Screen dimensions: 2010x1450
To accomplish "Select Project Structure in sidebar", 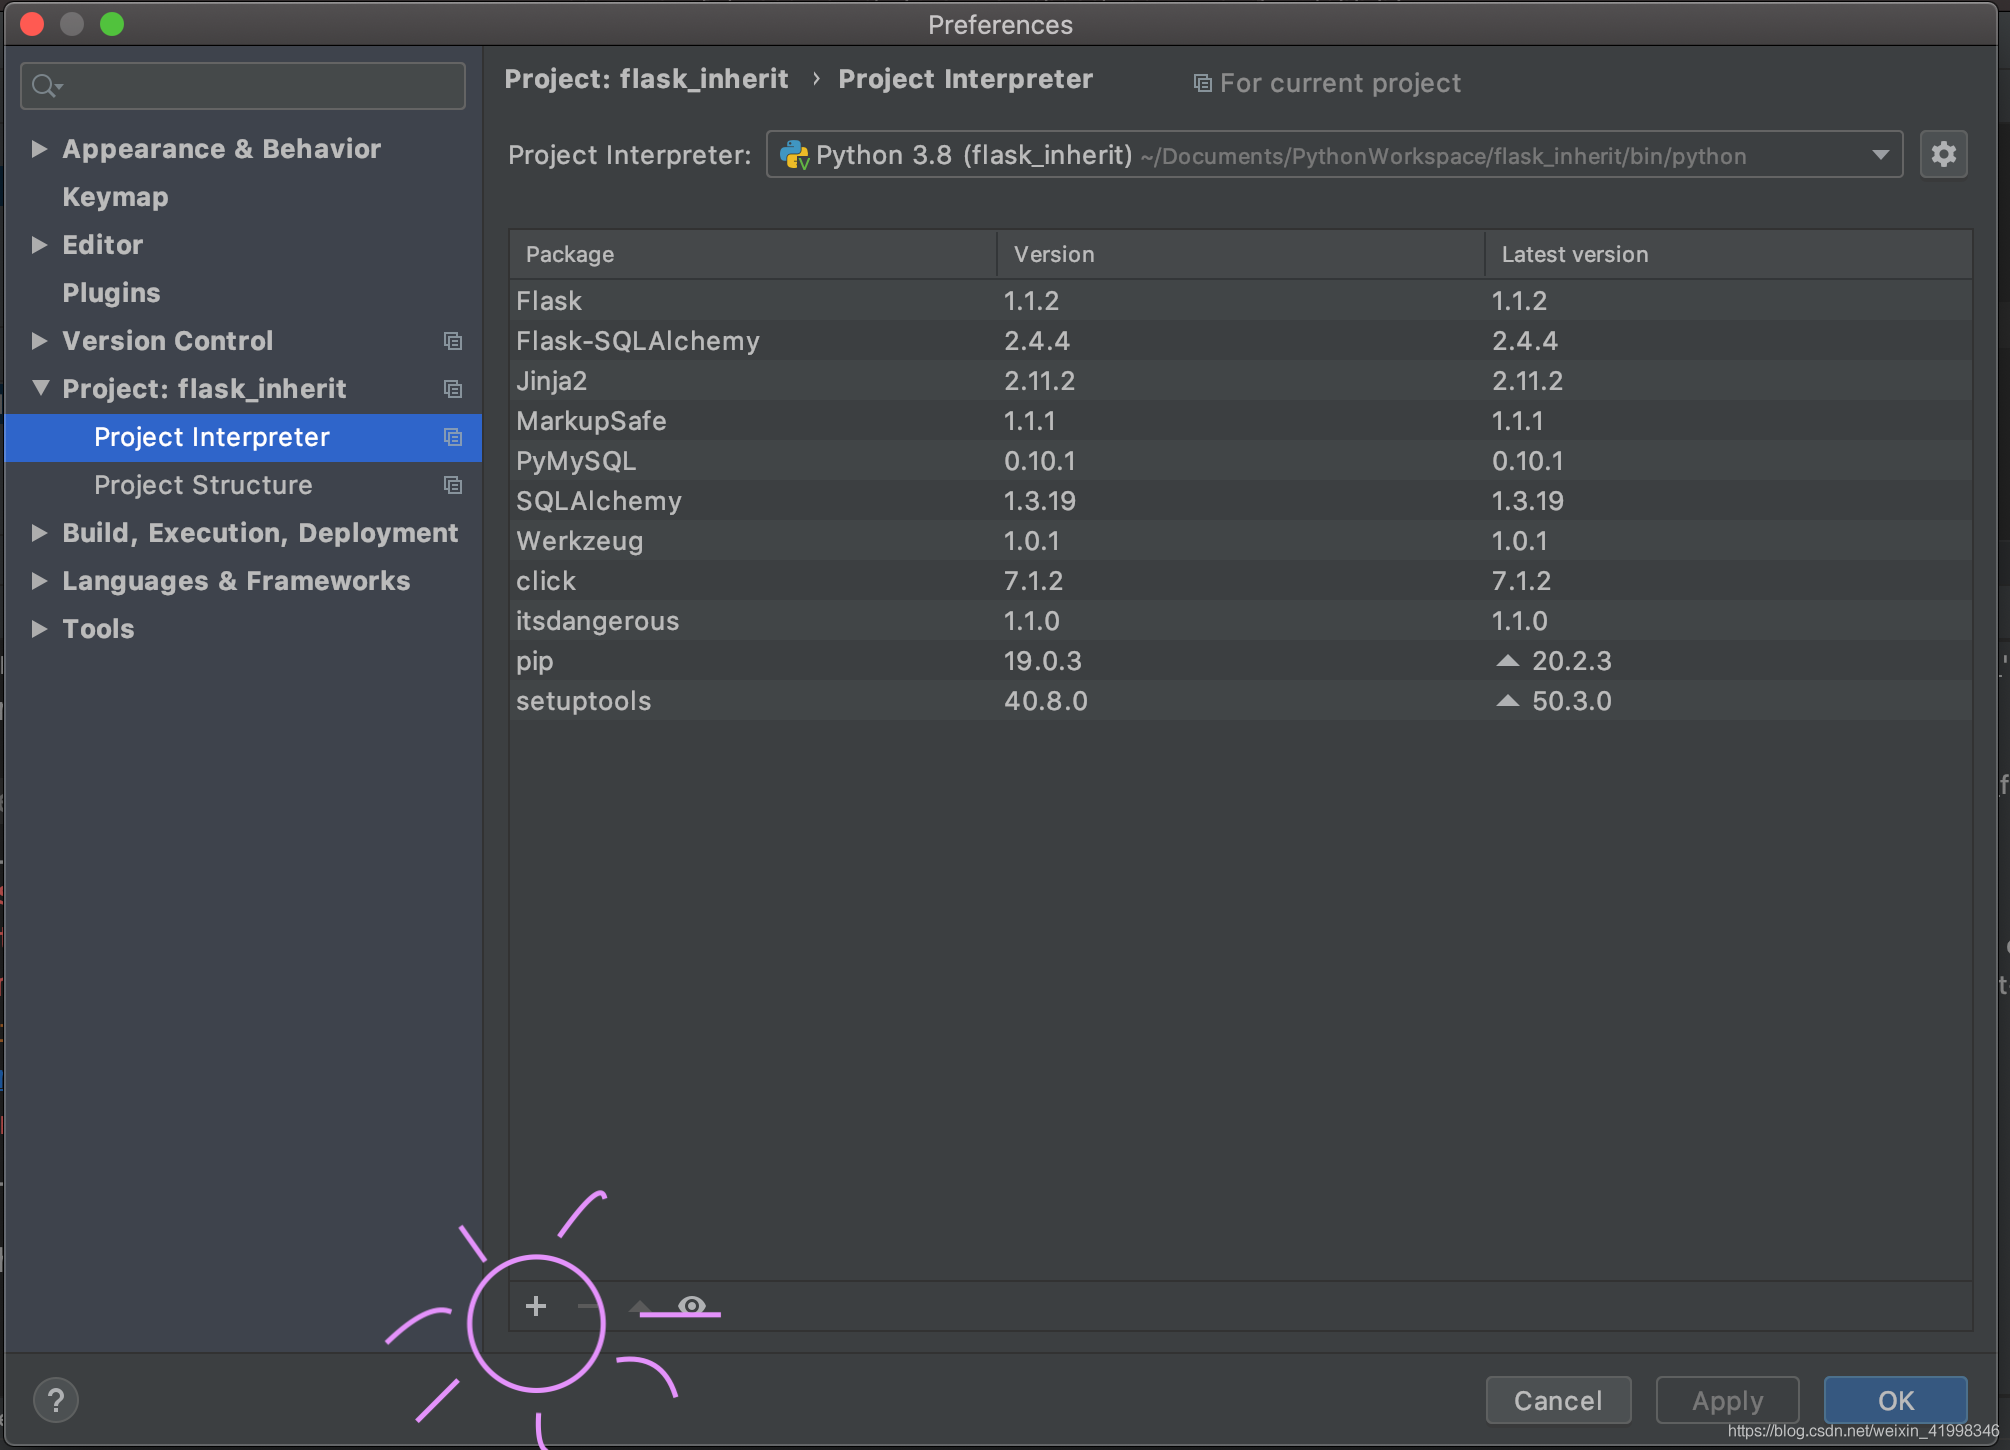I will 243,485.
